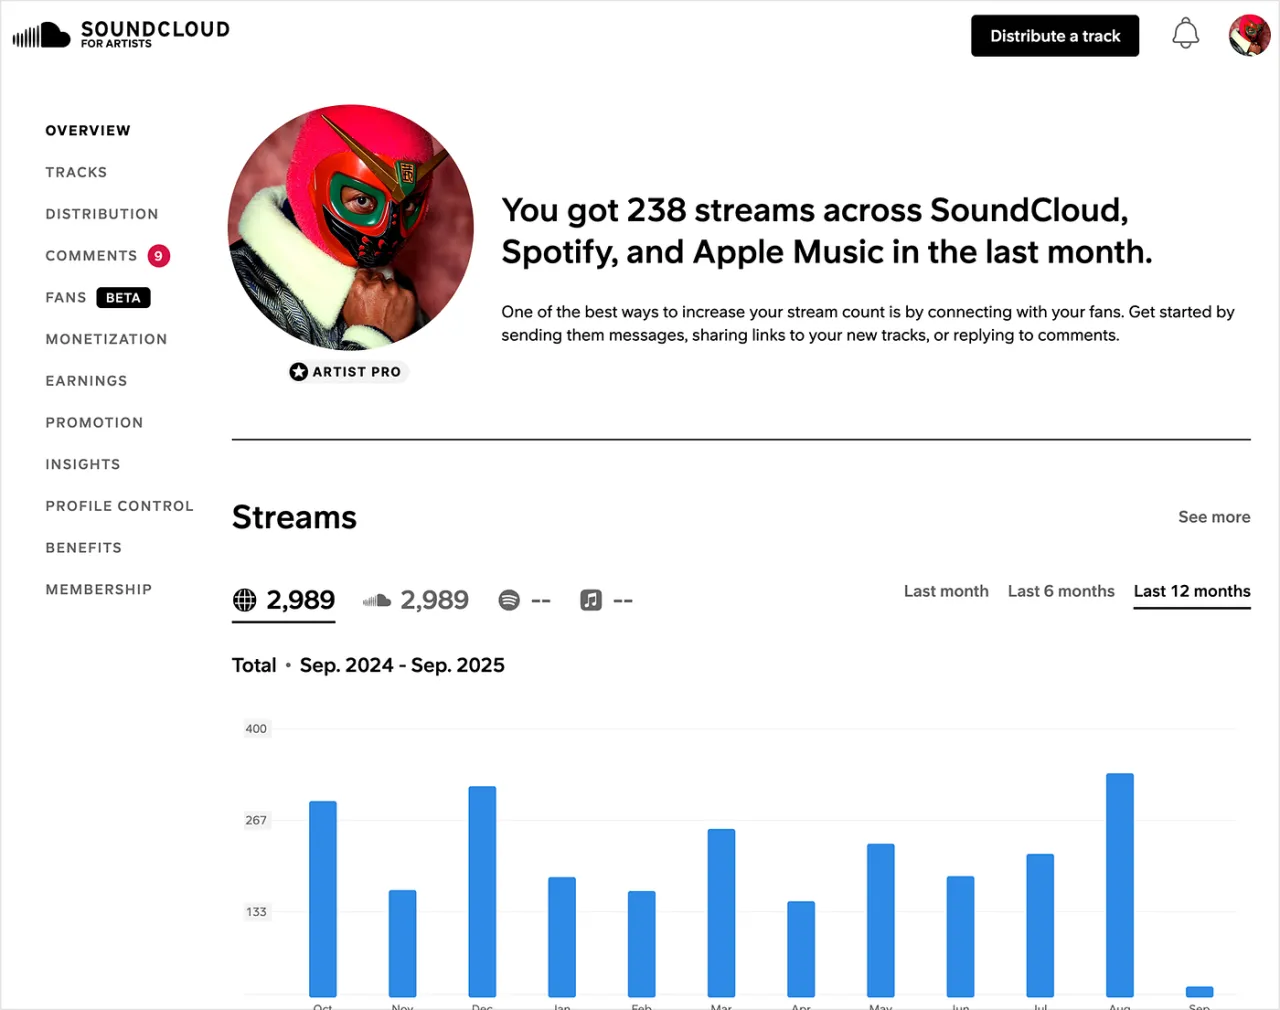Open notifications via the bell icon
This screenshot has height=1010, width=1280.
click(x=1185, y=33)
